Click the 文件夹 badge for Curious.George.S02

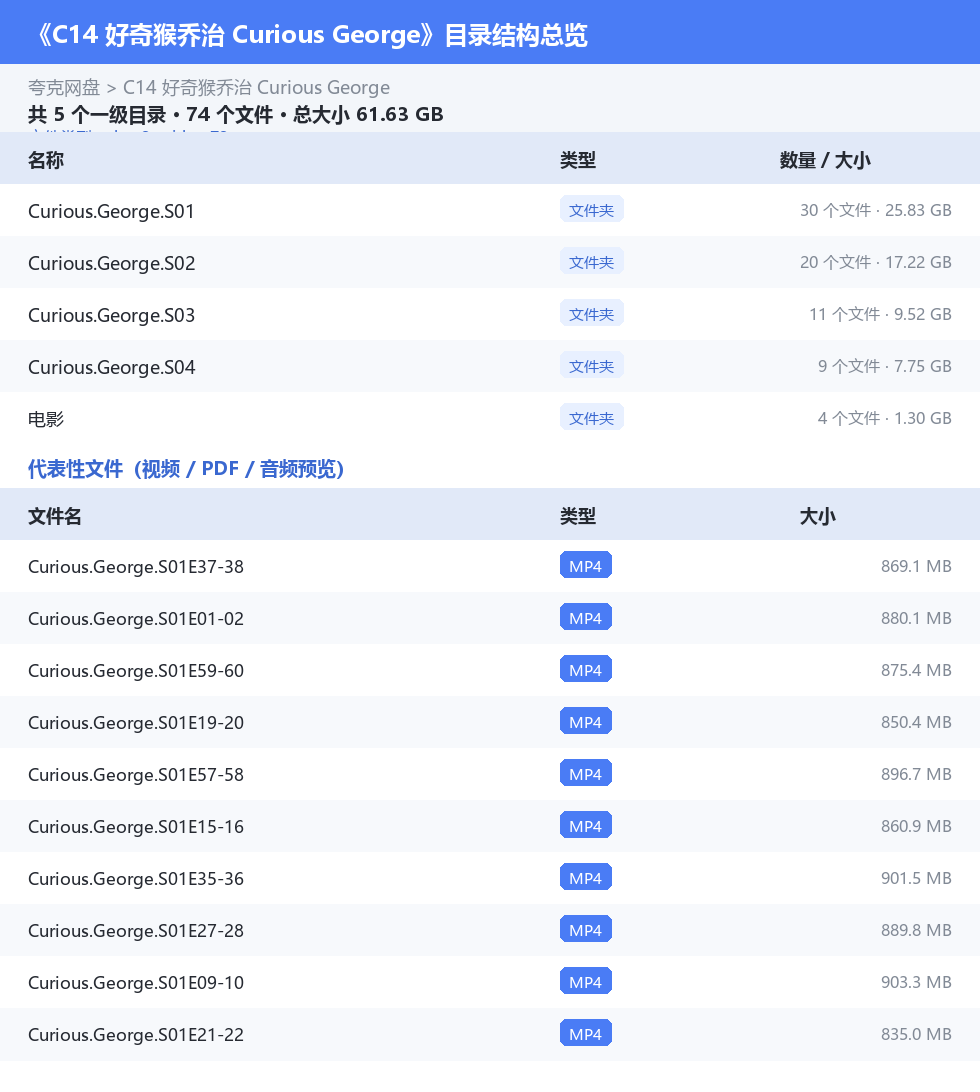[591, 262]
